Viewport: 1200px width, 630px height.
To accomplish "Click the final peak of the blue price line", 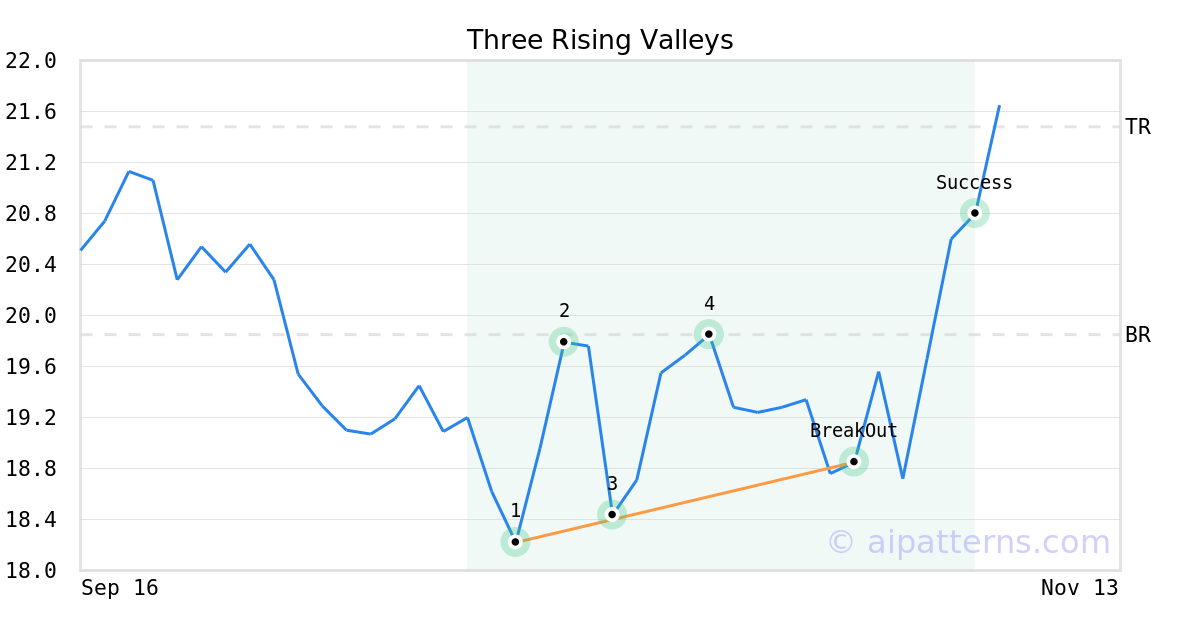I will pos(999,106).
